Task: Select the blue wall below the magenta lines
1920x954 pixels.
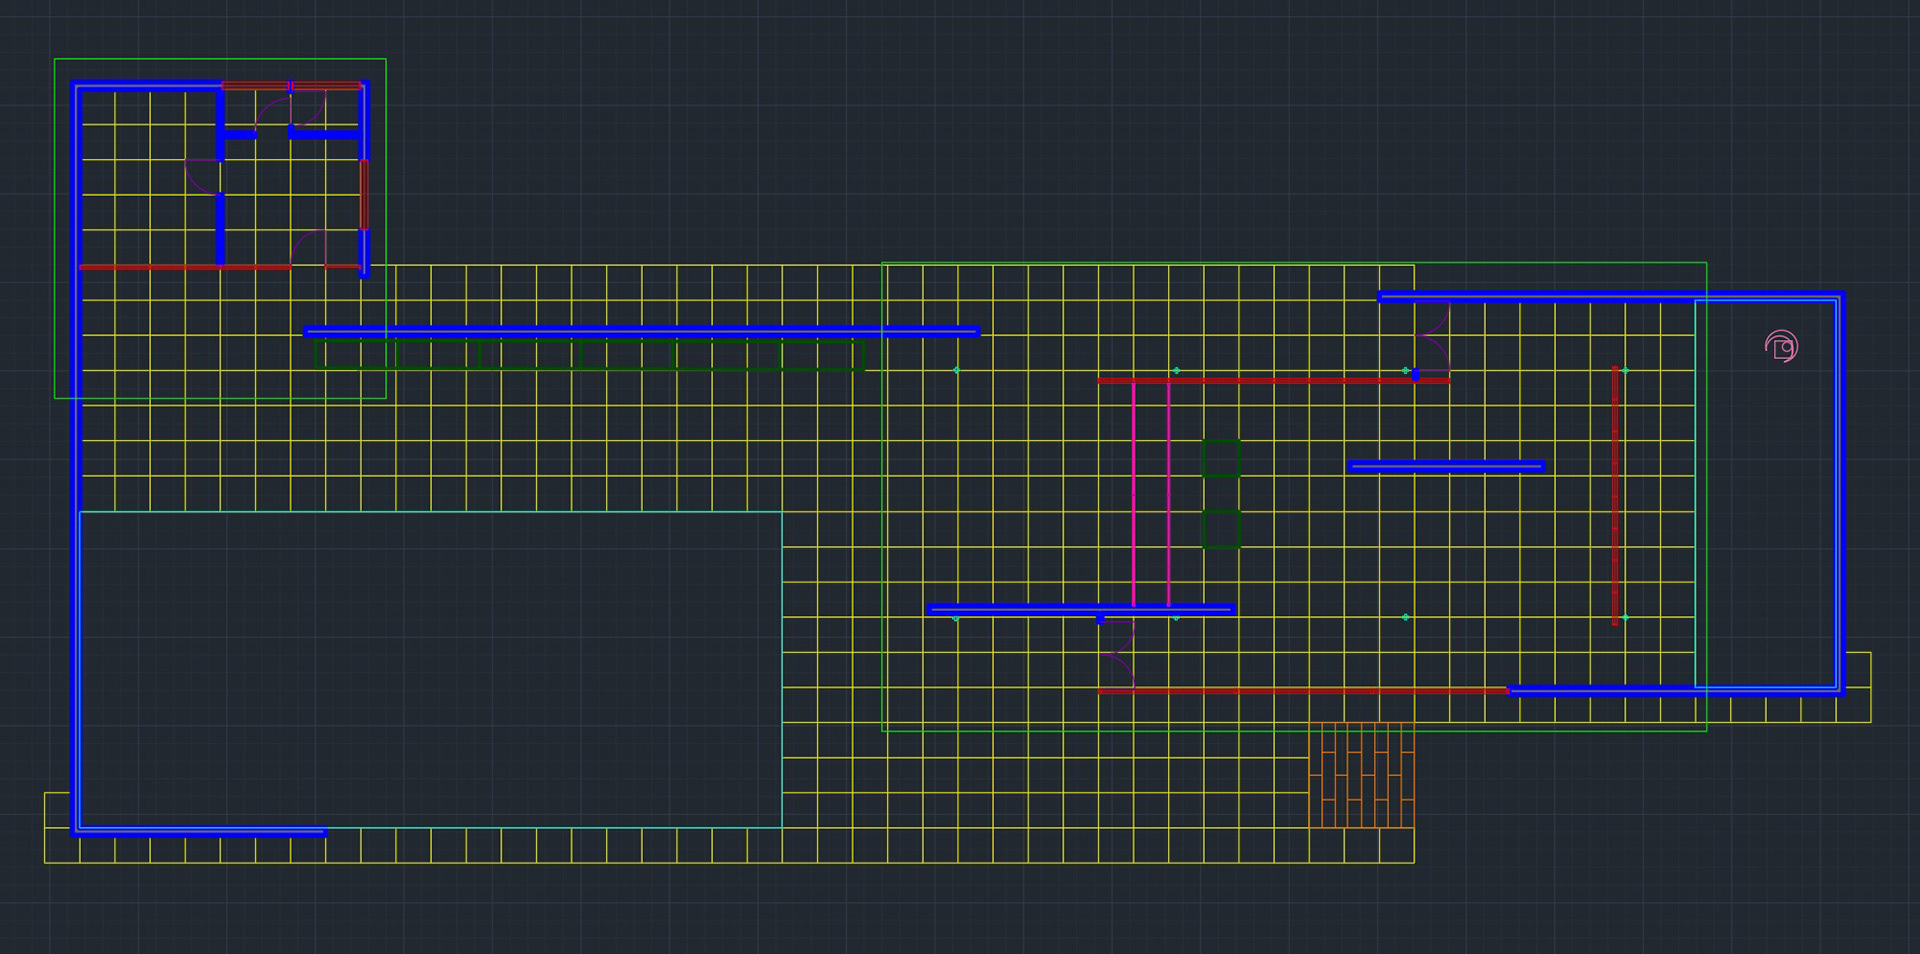Action: [x=1081, y=609]
